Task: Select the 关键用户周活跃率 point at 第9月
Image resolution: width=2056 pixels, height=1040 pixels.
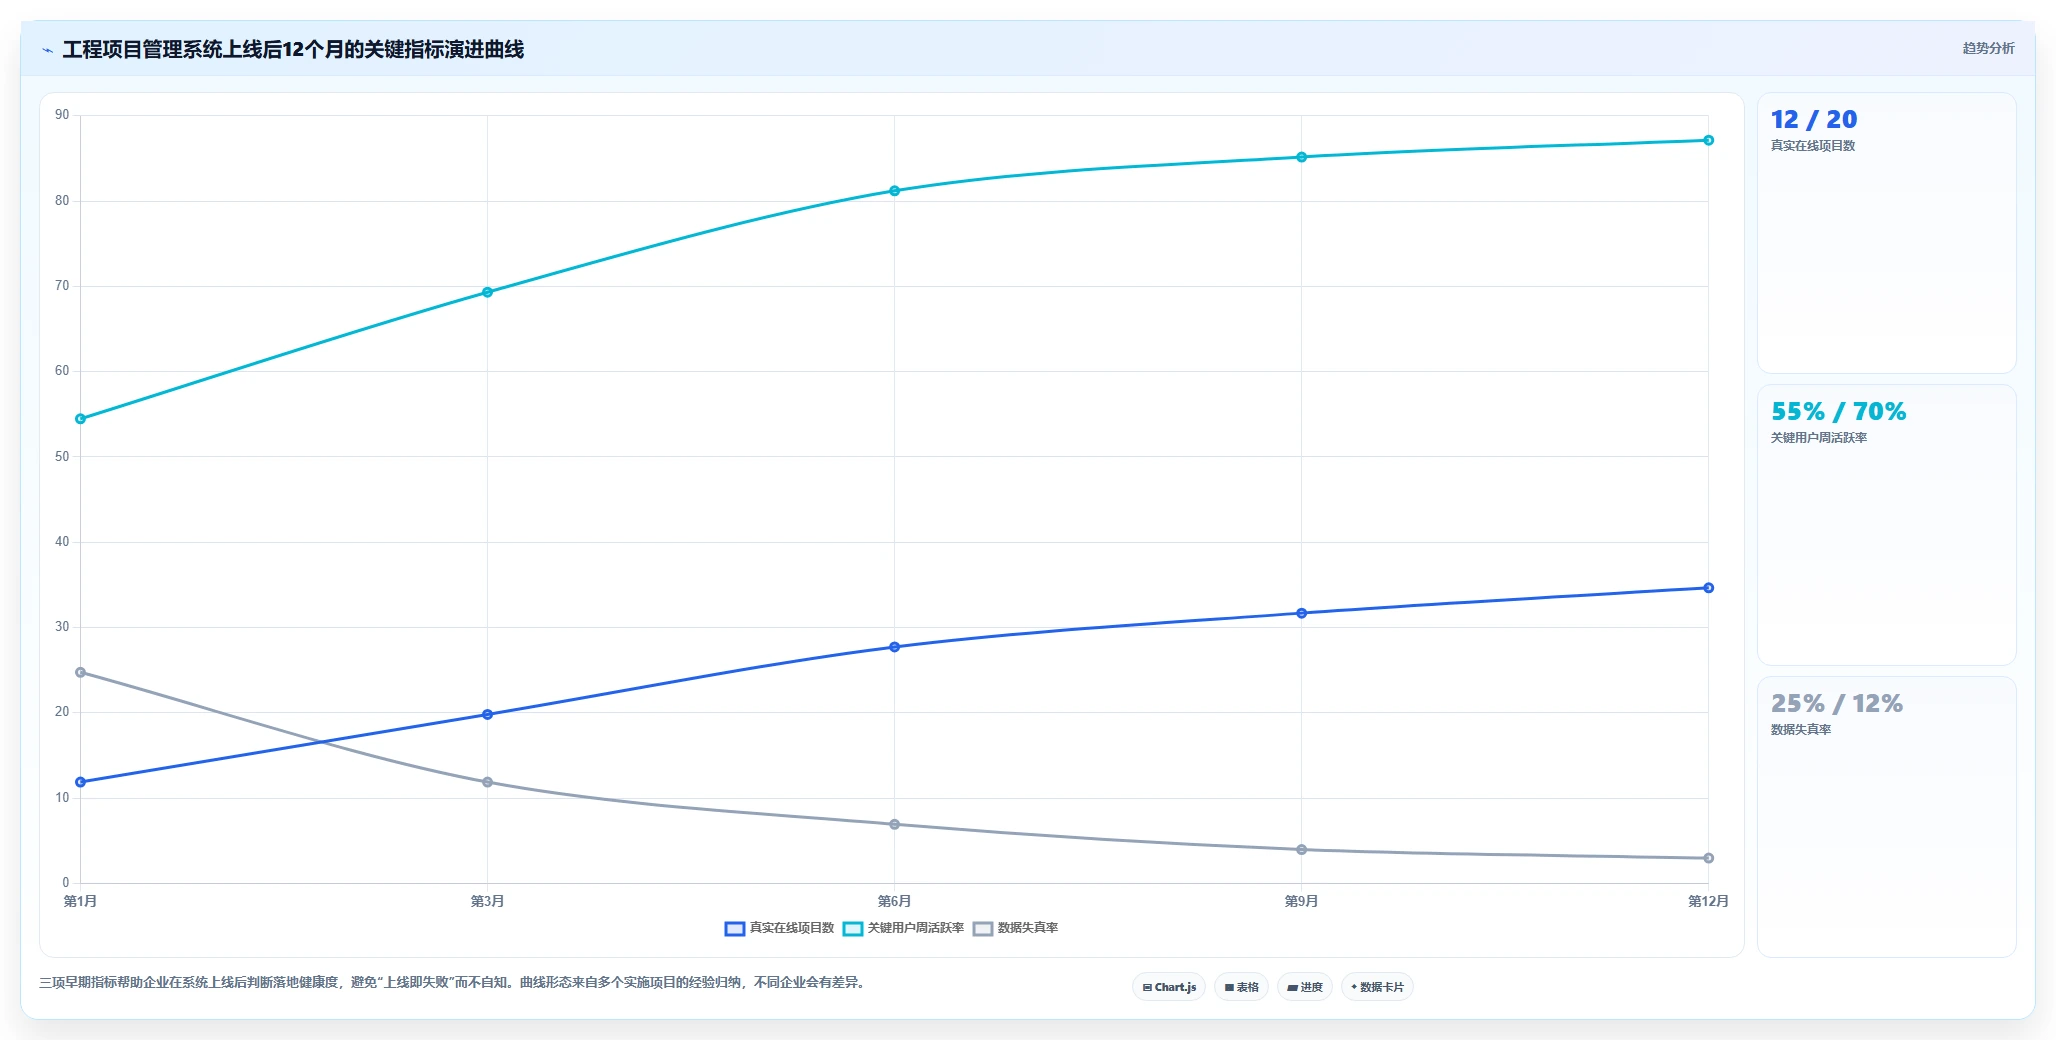Action: click(x=1302, y=157)
